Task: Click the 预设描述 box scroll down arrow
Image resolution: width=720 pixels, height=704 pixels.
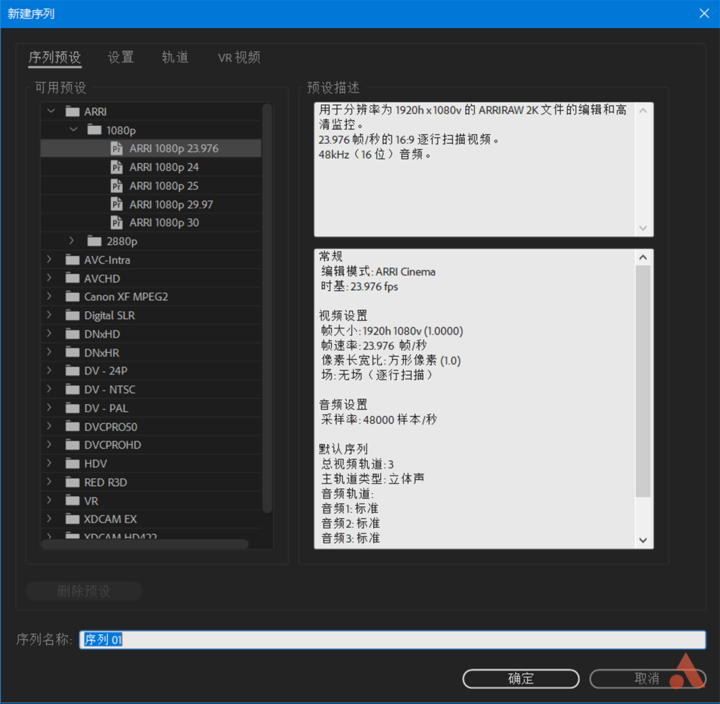Action: pyautogui.click(x=643, y=228)
